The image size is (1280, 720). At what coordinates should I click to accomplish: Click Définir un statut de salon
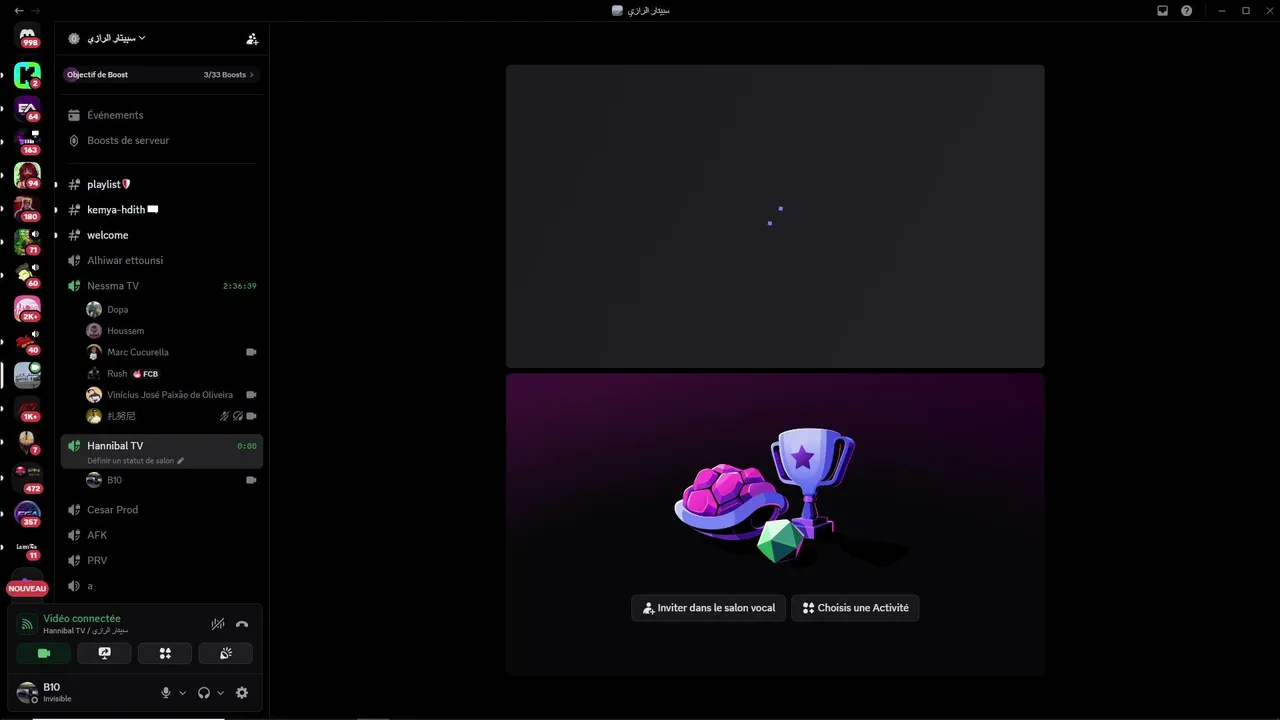pos(131,461)
